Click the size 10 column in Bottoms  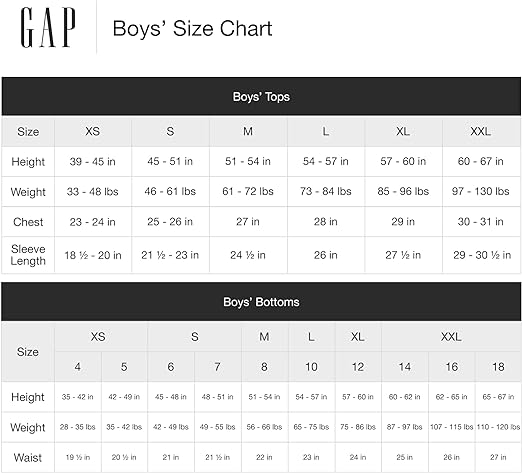311,367
